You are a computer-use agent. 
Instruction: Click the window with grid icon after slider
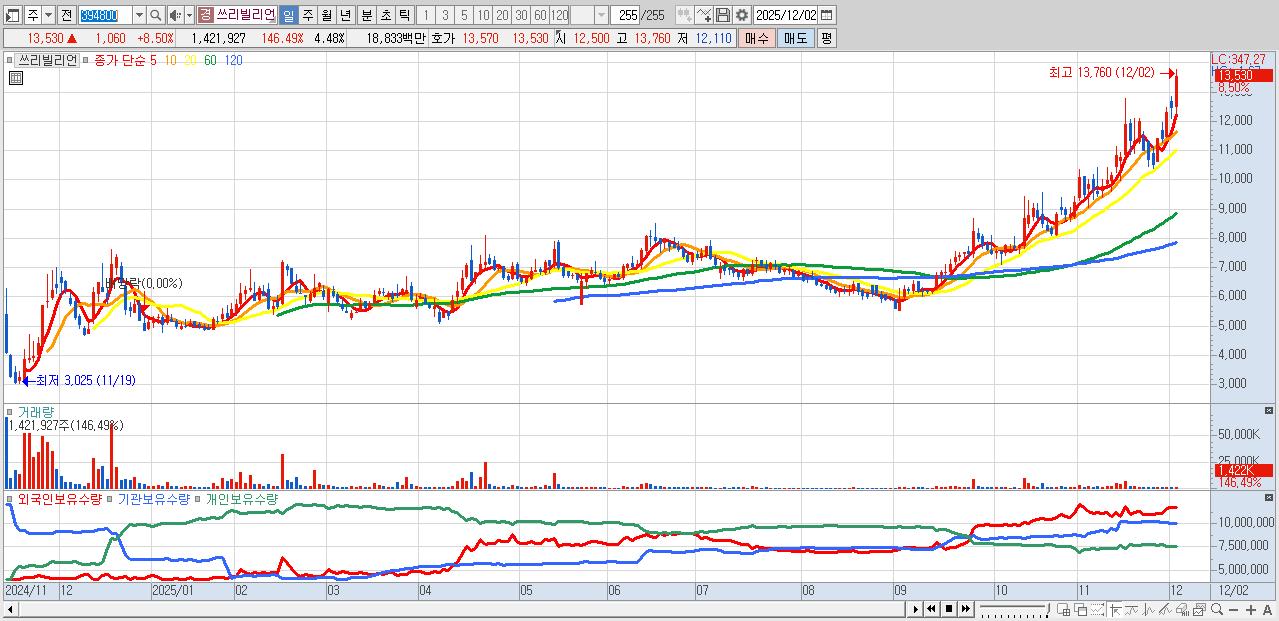point(1063,609)
